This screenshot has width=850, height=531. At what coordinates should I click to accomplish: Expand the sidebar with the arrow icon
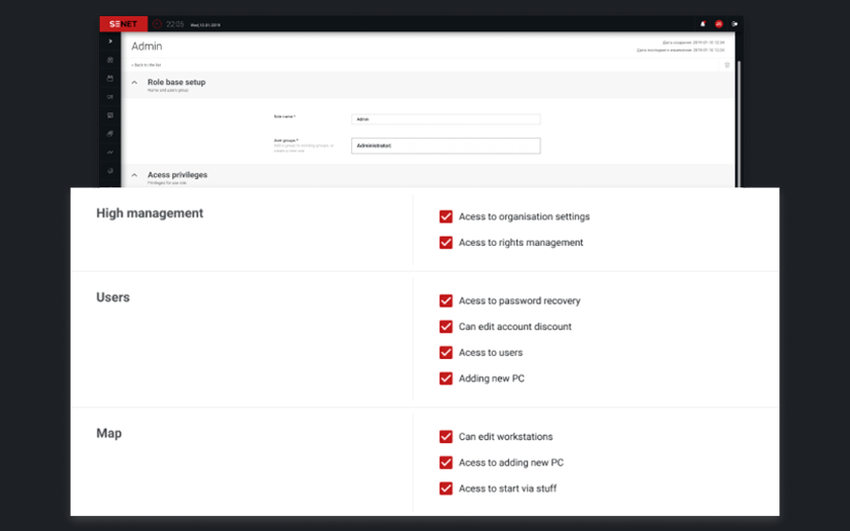coord(110,42)
